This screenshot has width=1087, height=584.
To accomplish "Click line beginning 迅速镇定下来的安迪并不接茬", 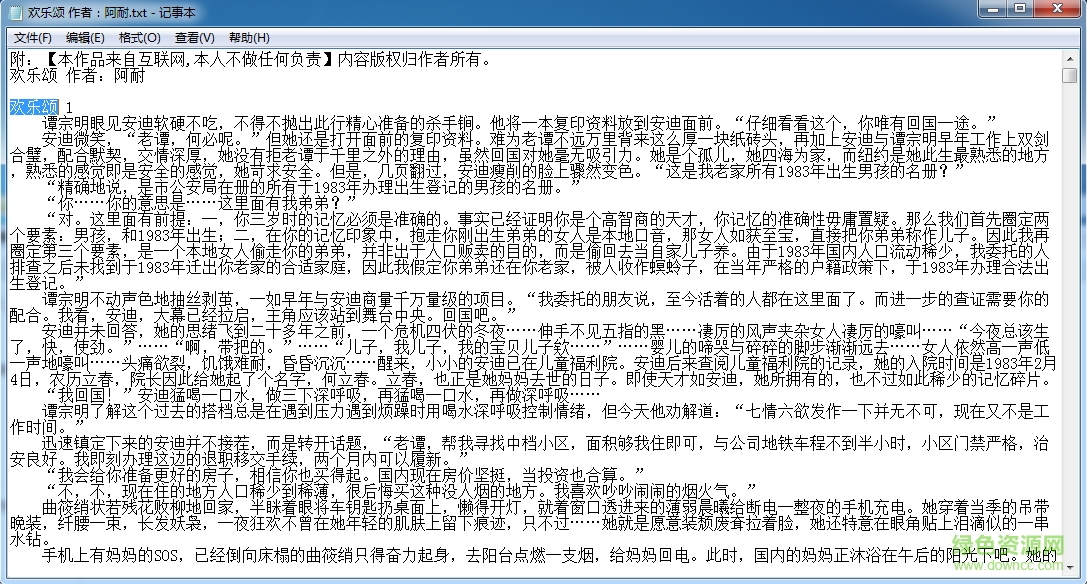I will (546, 443).
